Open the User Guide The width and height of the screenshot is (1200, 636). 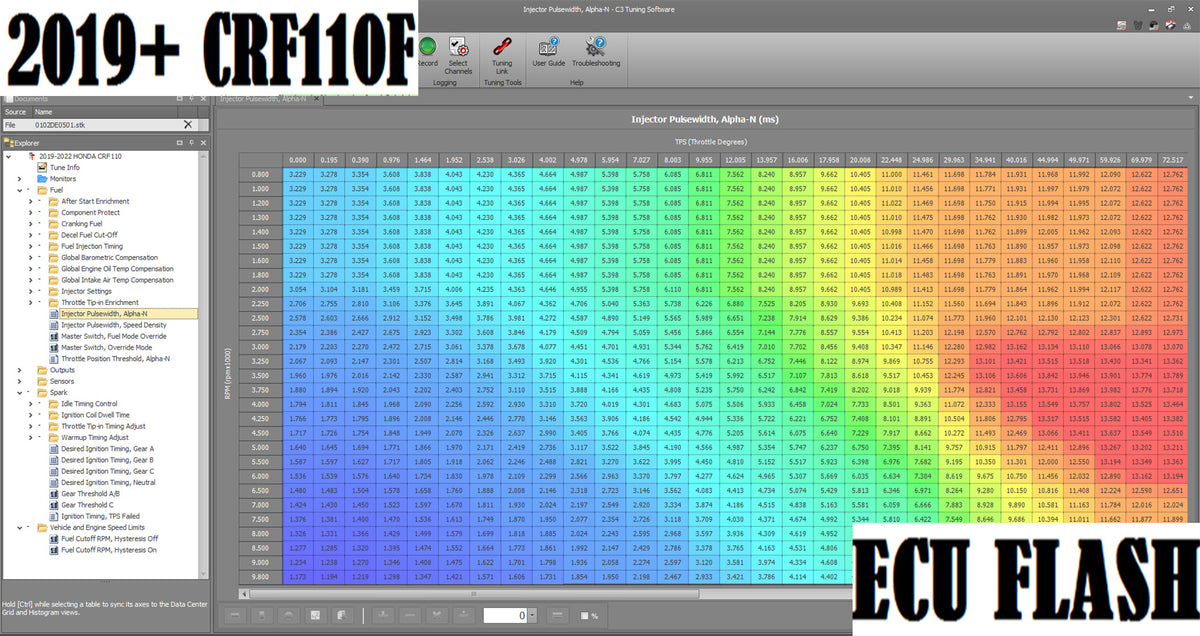548,51
